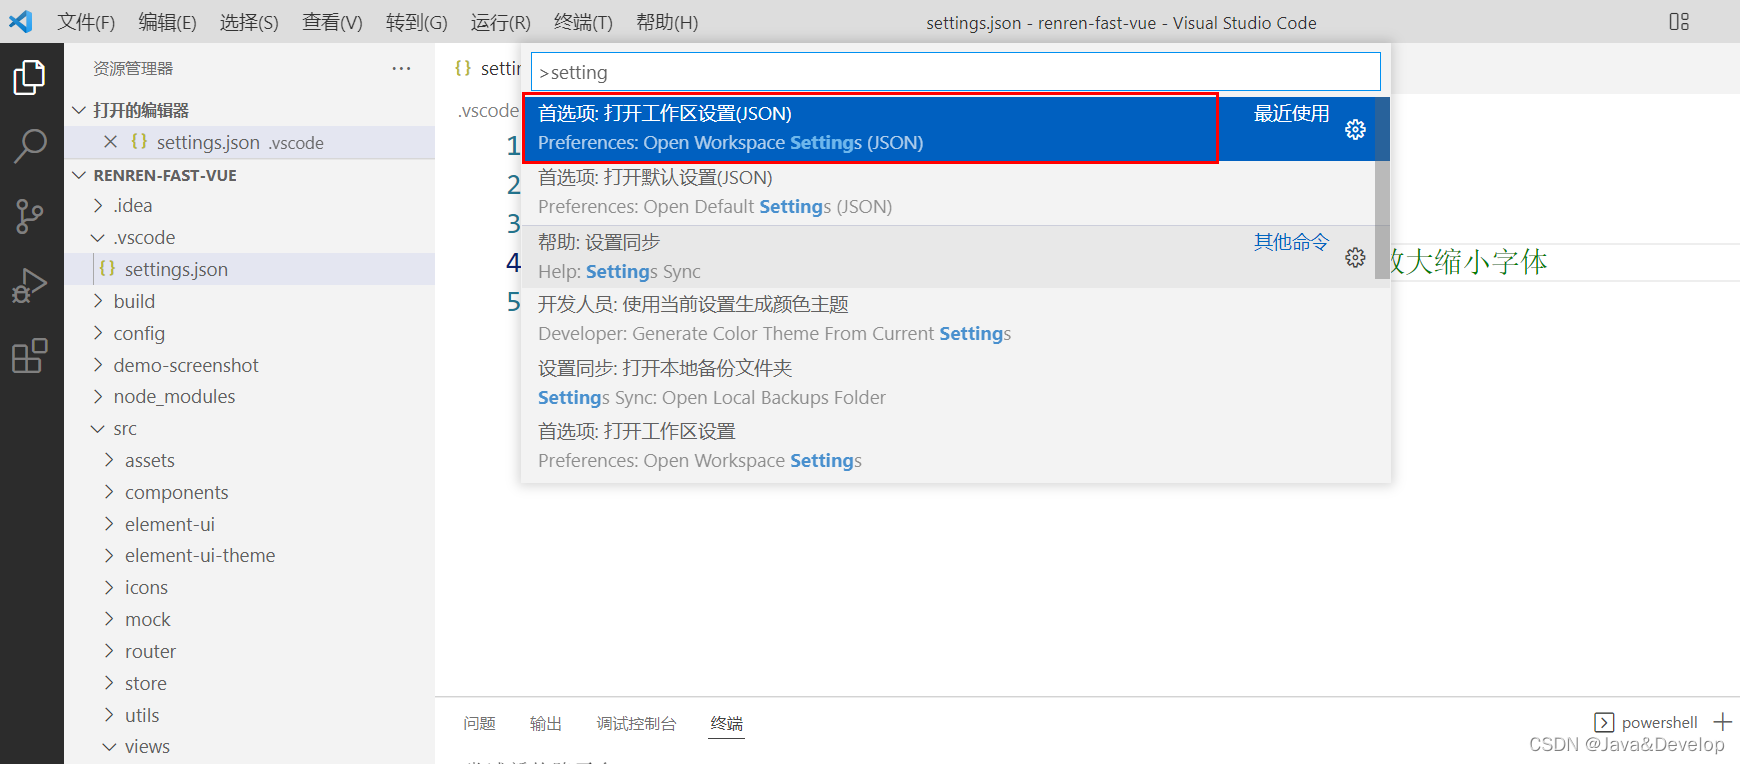Collapse the RENREN-FAST-VUE project section
The width and height of the screenshot is (1740, 764).
79,175
